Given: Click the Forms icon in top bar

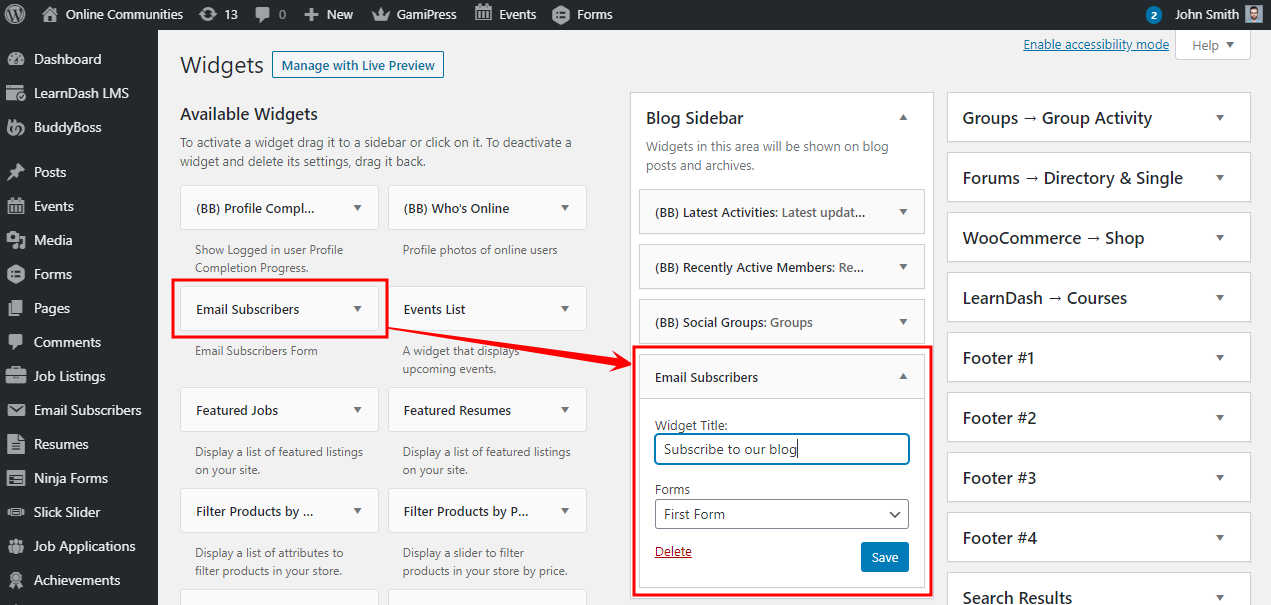Looking at the screenshot, I should tap(560, 14).
